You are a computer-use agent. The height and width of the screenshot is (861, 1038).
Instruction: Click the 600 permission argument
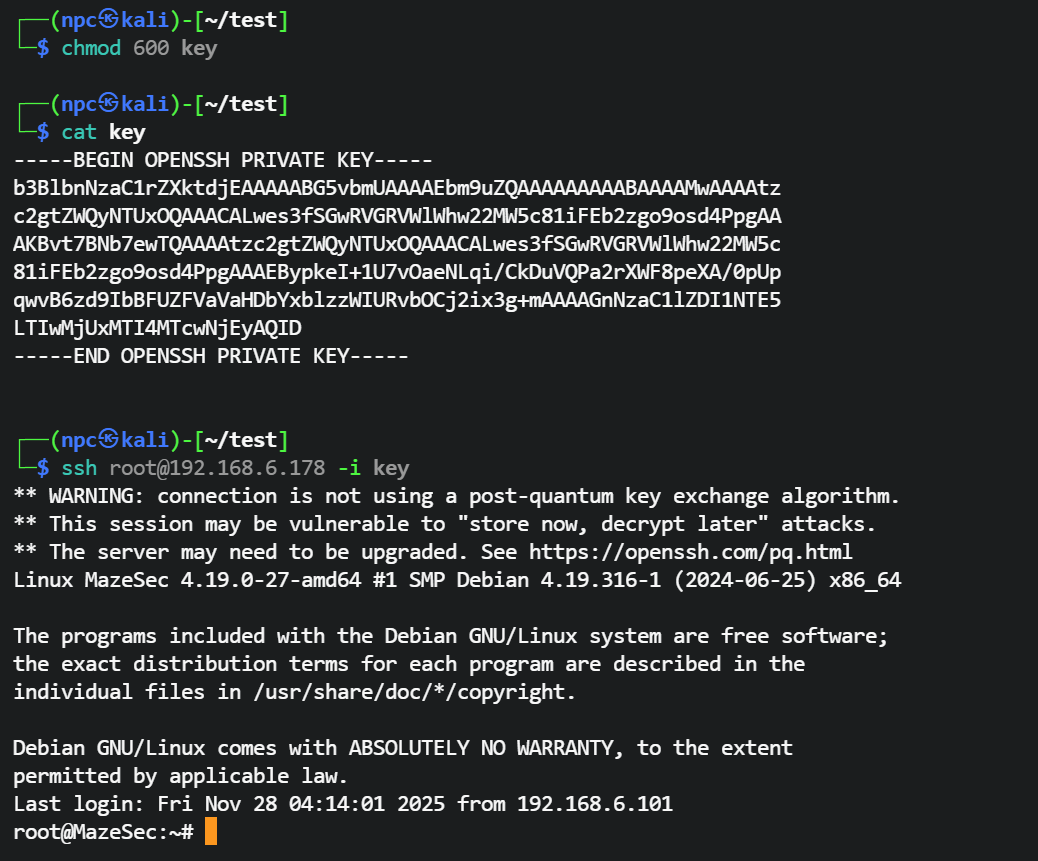151,48
